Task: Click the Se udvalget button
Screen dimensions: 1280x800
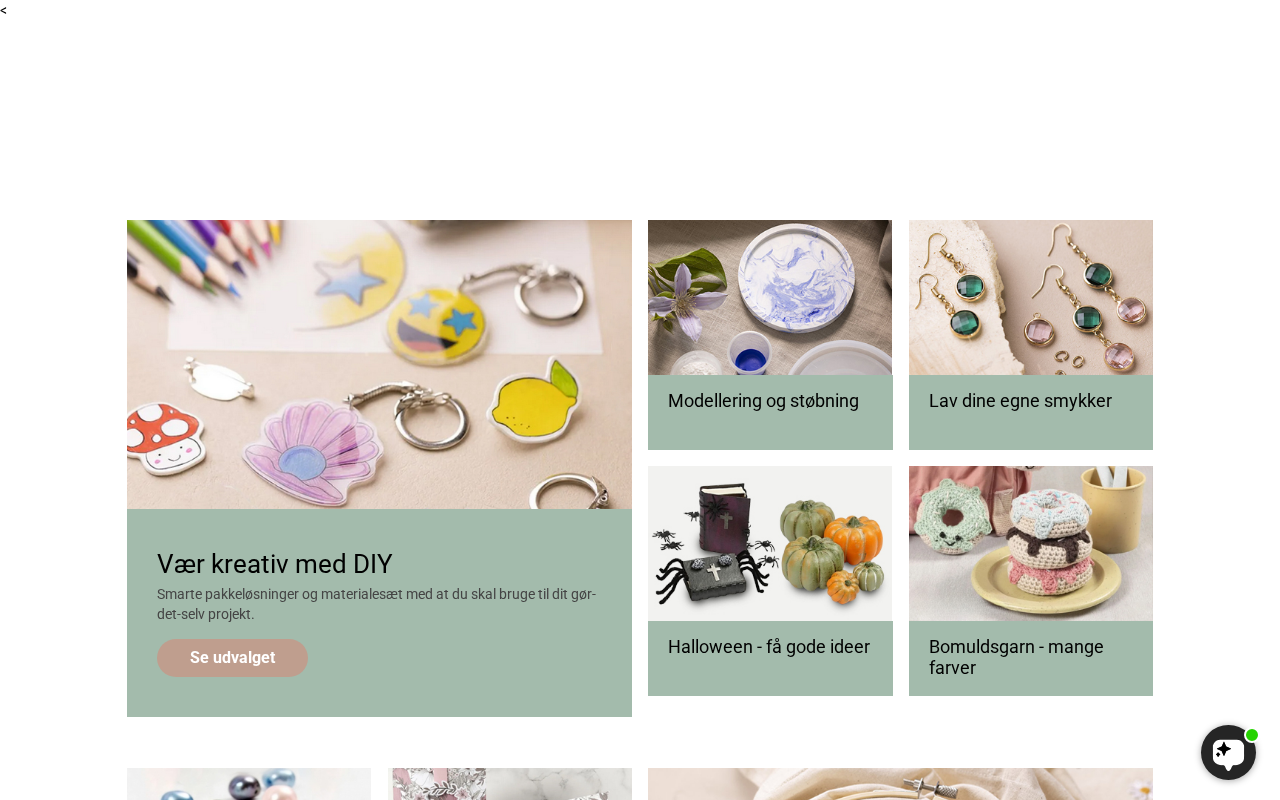Action: click(x=232, y=658)
